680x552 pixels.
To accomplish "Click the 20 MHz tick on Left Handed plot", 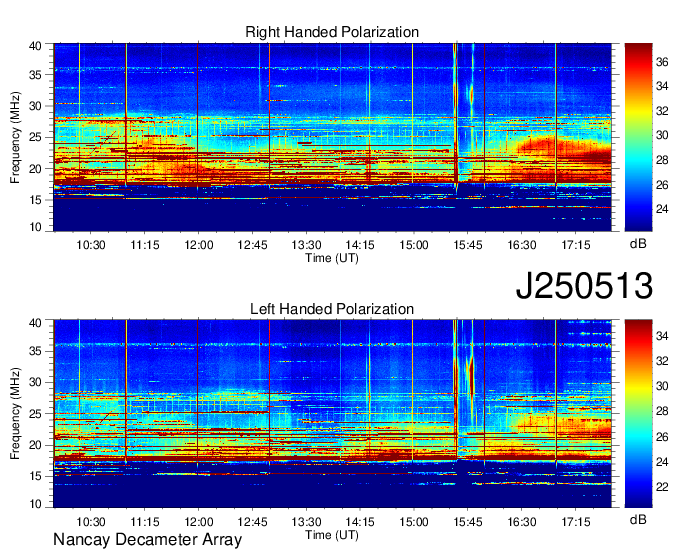I will point(35,445).
